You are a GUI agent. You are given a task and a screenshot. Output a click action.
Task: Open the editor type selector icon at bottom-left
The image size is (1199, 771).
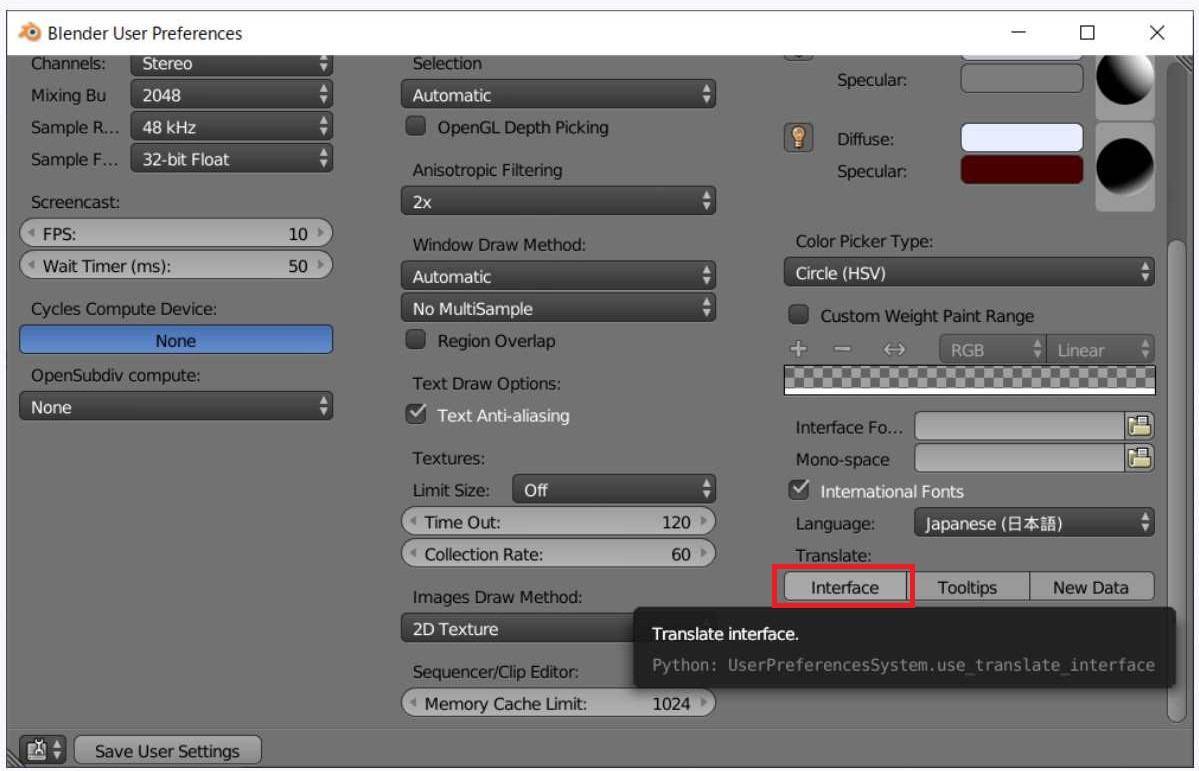[44, 750]
